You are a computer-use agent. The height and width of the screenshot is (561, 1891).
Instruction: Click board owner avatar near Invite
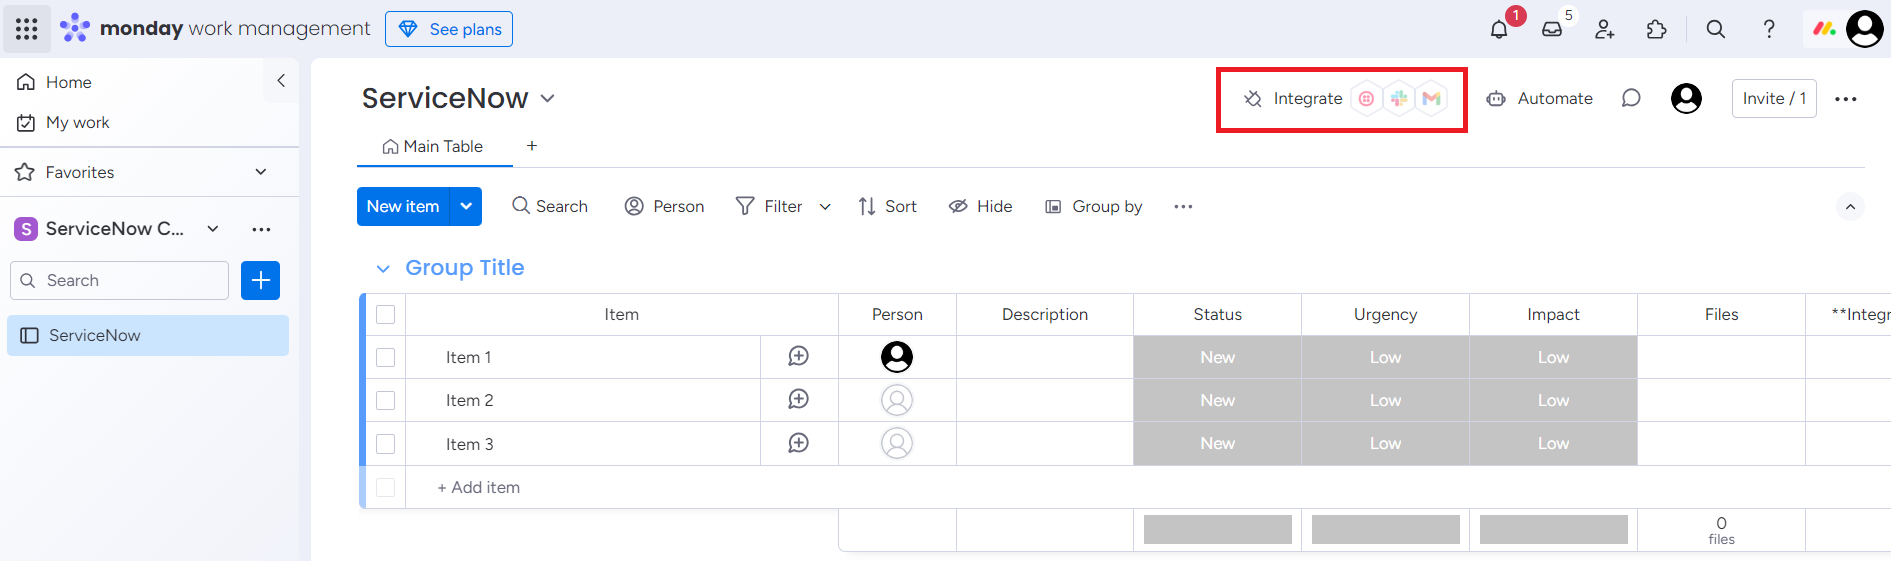tap(1686, 98)
